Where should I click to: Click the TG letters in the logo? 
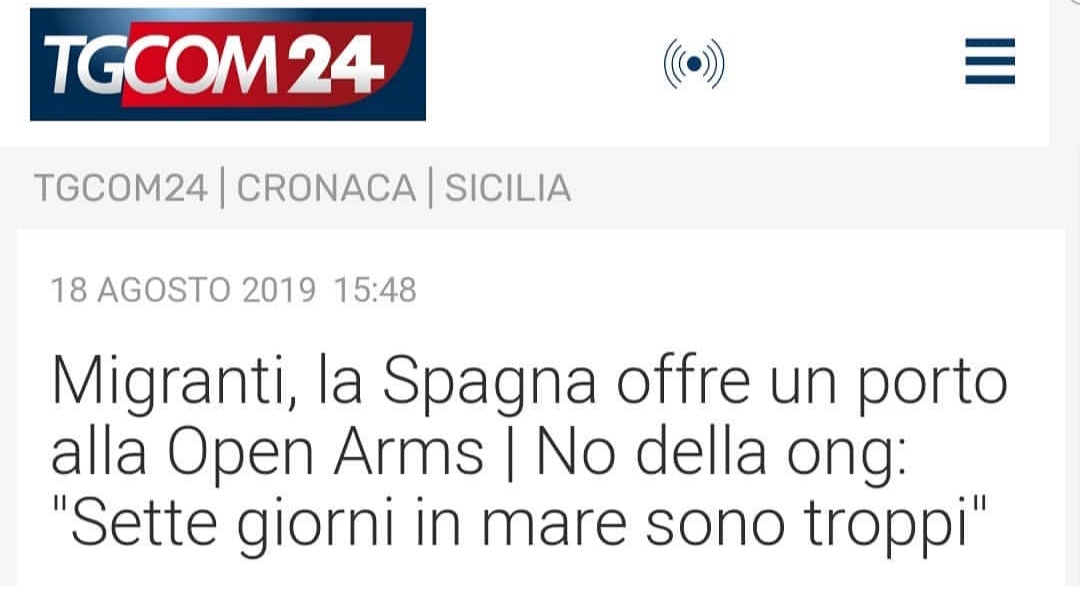click(85, 65)
